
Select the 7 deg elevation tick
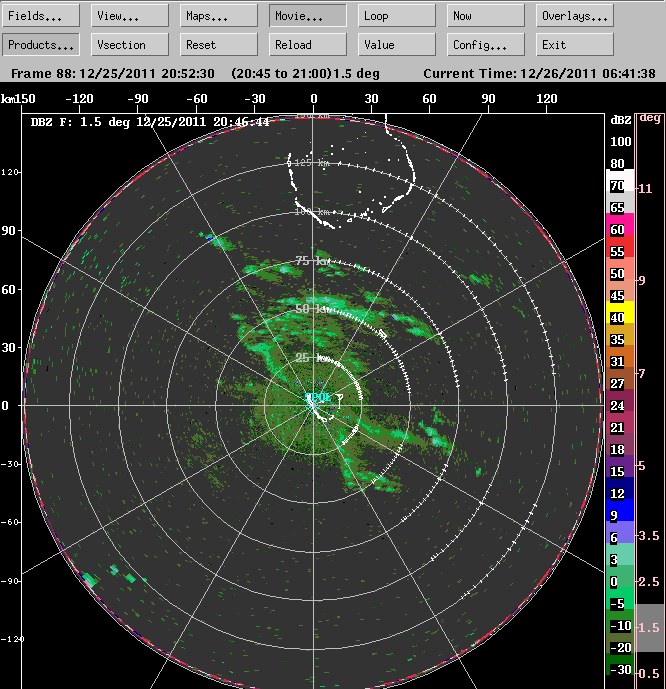coord(642,374)
